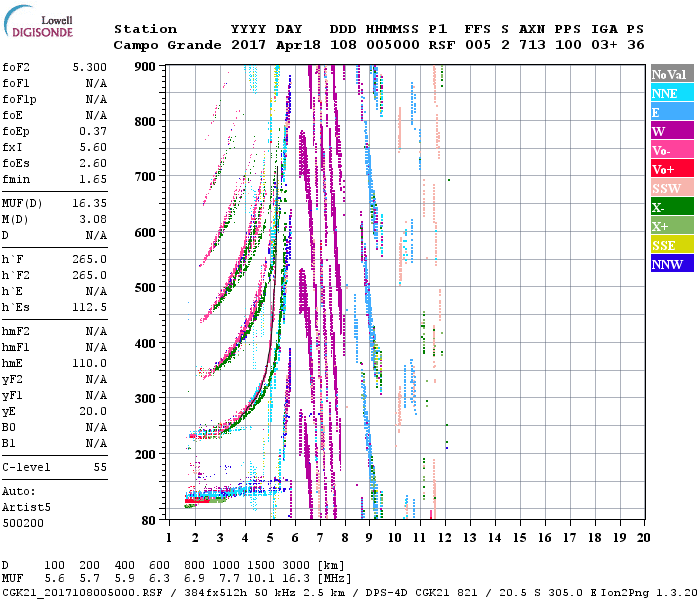Click the 20 MHz frequency axis label
The height and width of the screenshot is (600, 700).
643,538
